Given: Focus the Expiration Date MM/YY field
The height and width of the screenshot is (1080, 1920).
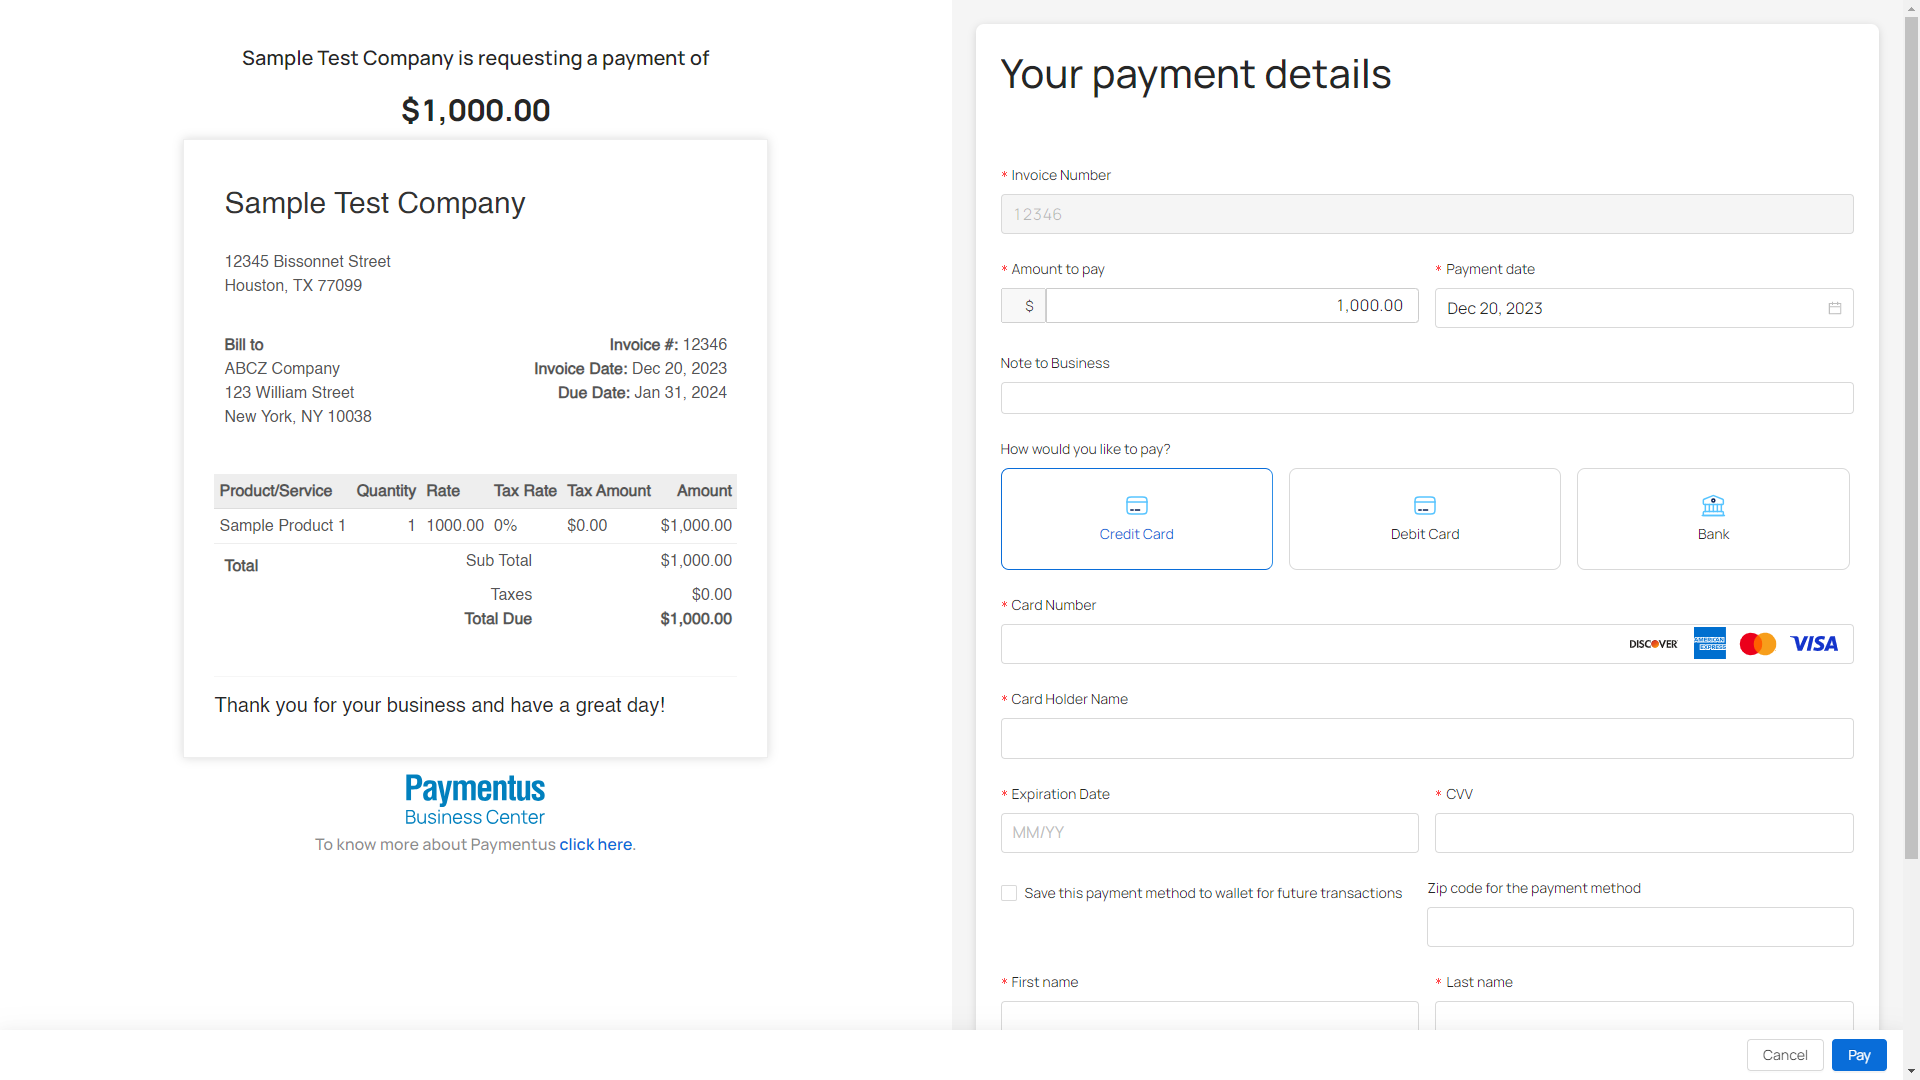Looking at the screenshot, I should click(1209, 833).
